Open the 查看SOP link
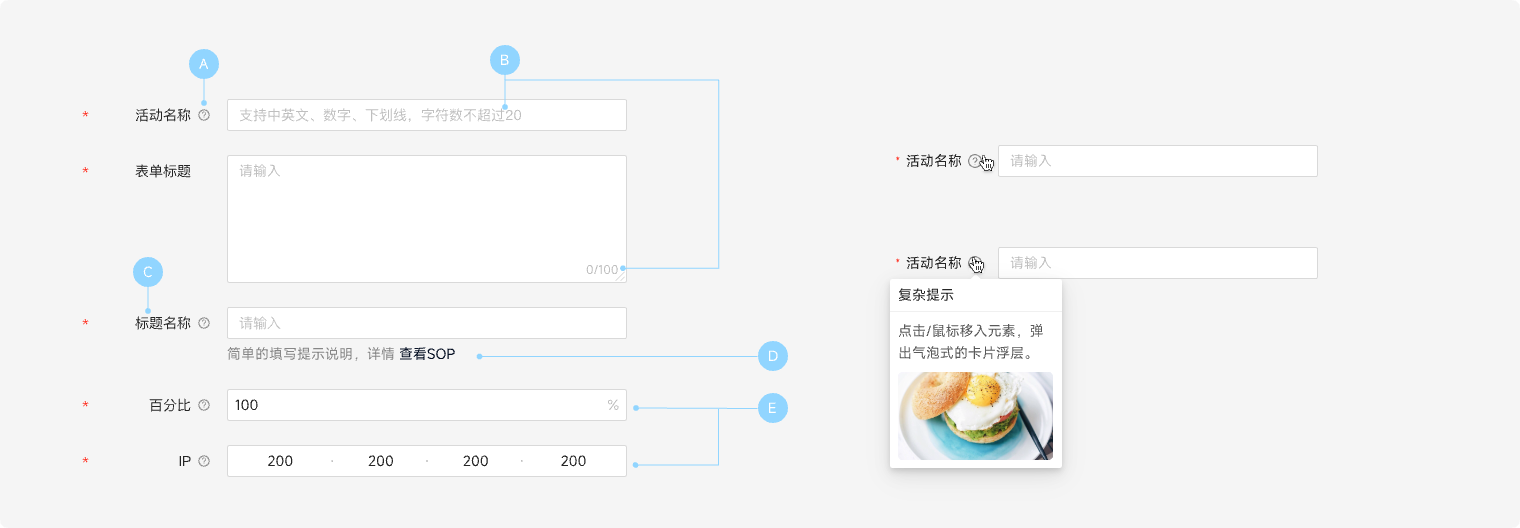 (x=427, y=354)
